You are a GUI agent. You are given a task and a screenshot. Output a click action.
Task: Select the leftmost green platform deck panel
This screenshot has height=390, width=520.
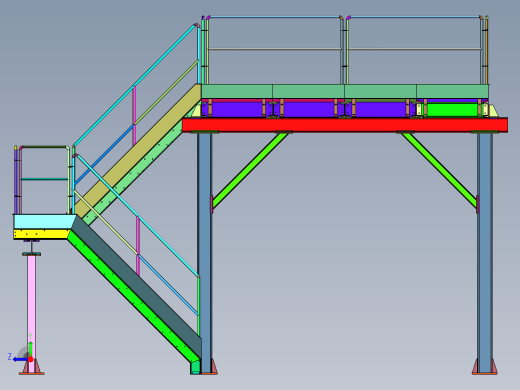(x=237, y=91)
